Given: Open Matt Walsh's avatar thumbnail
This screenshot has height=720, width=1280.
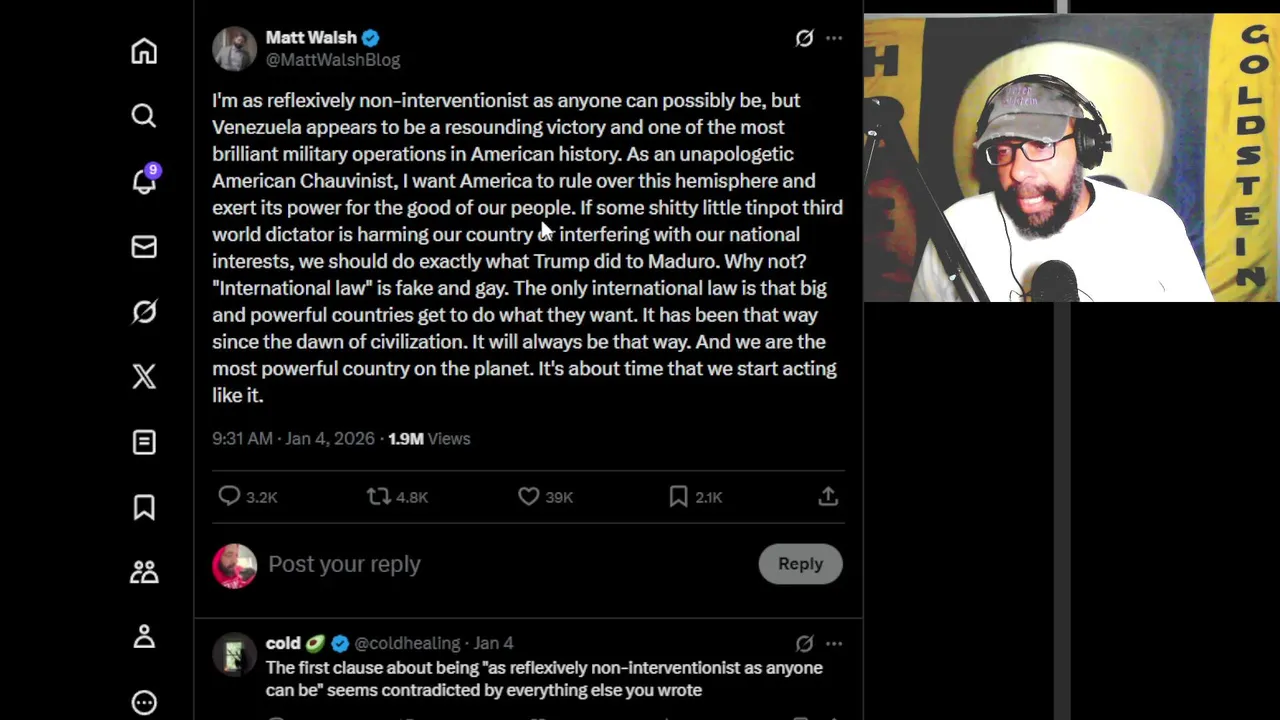Looking at the screenshot, I should click(x=235, y=48).
